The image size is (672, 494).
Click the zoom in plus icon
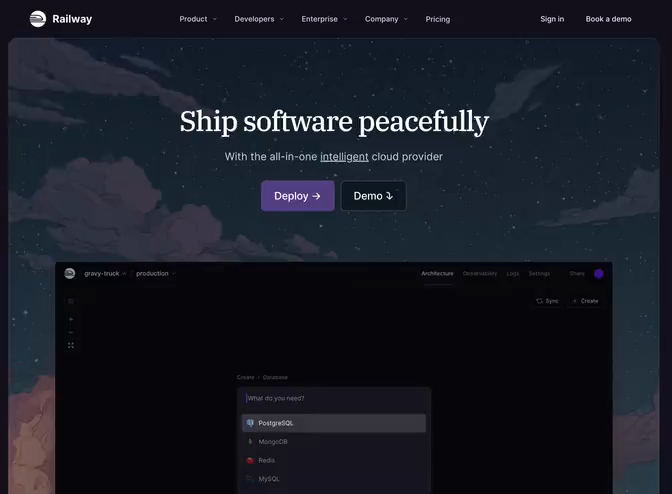(x=71, y=319)
